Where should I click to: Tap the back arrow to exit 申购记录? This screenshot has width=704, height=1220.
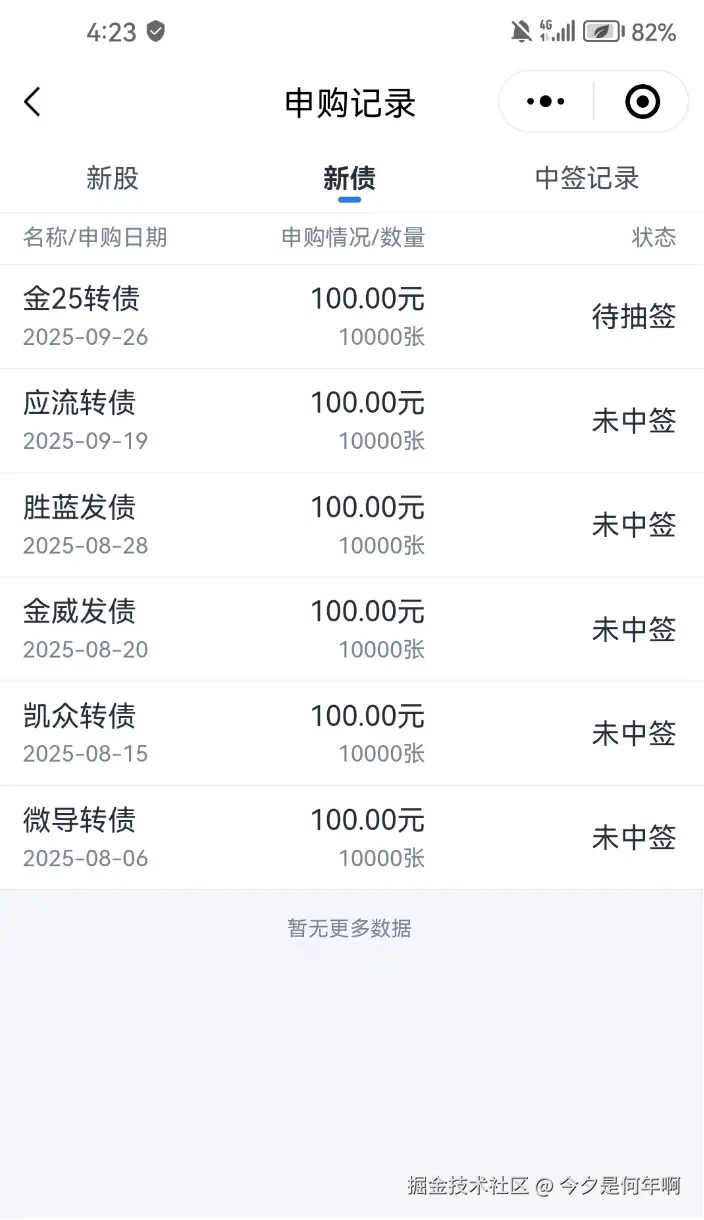(x=32, y=101)
